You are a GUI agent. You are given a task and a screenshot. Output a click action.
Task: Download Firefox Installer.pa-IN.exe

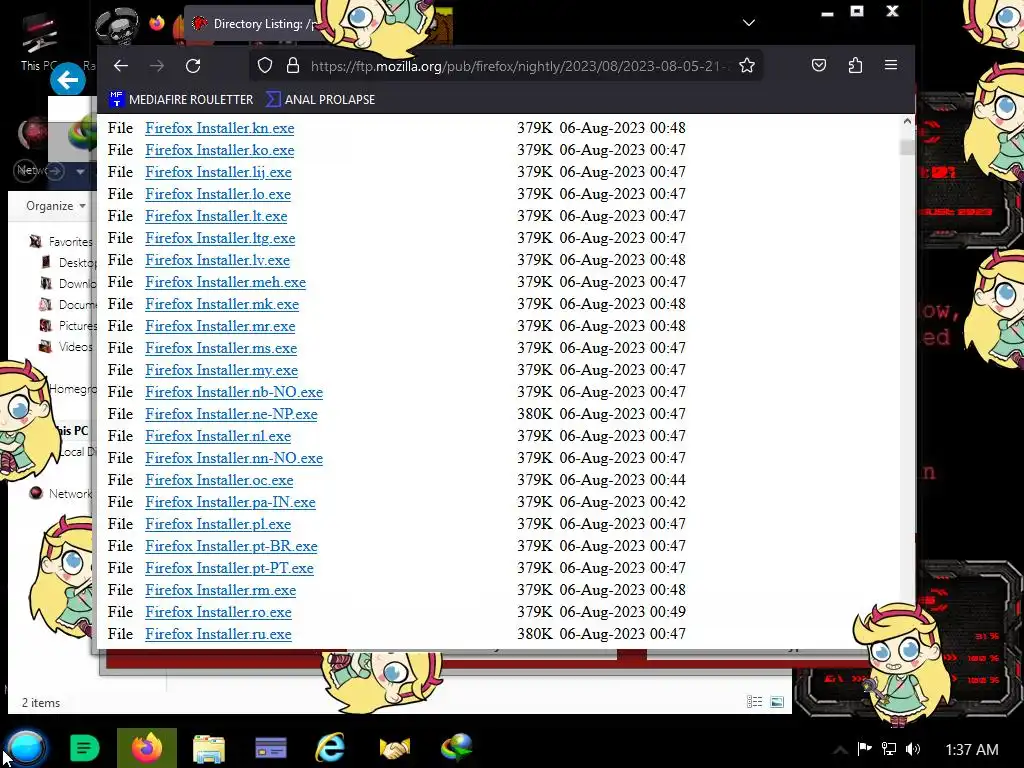point(231,502)
